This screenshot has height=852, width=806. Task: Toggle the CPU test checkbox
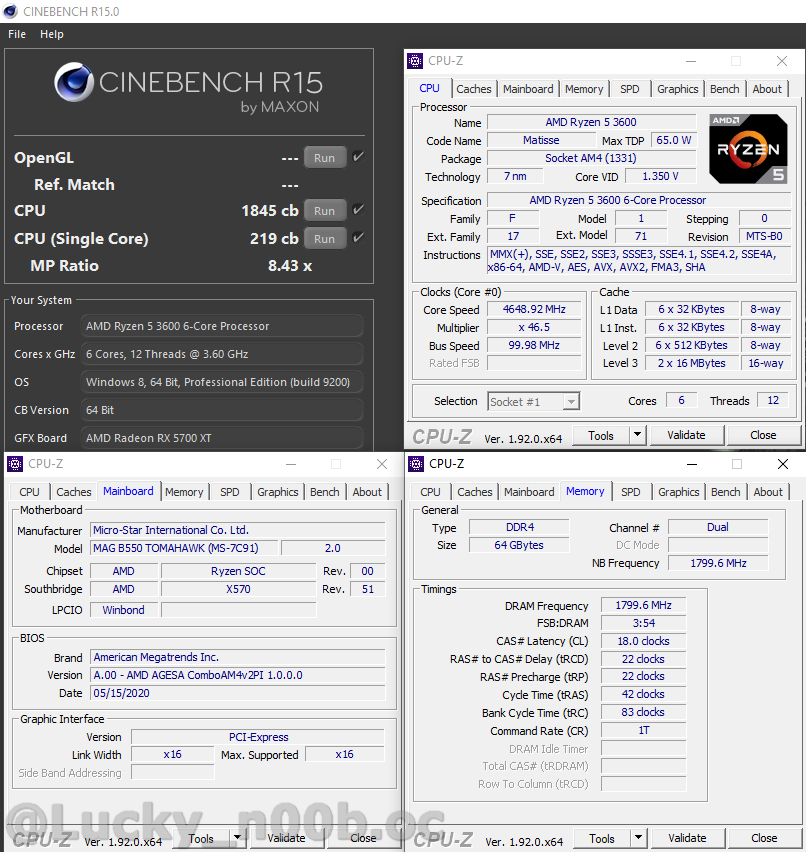(x=358, y=210)
